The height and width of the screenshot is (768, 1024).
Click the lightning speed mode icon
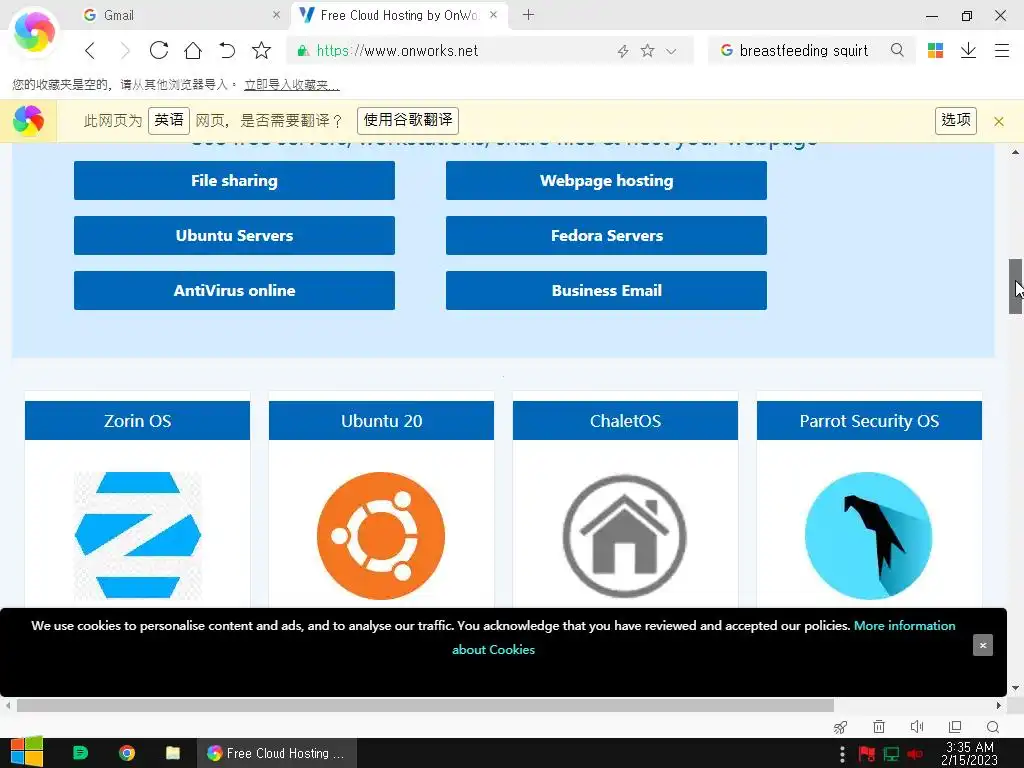tap(623, 51)
